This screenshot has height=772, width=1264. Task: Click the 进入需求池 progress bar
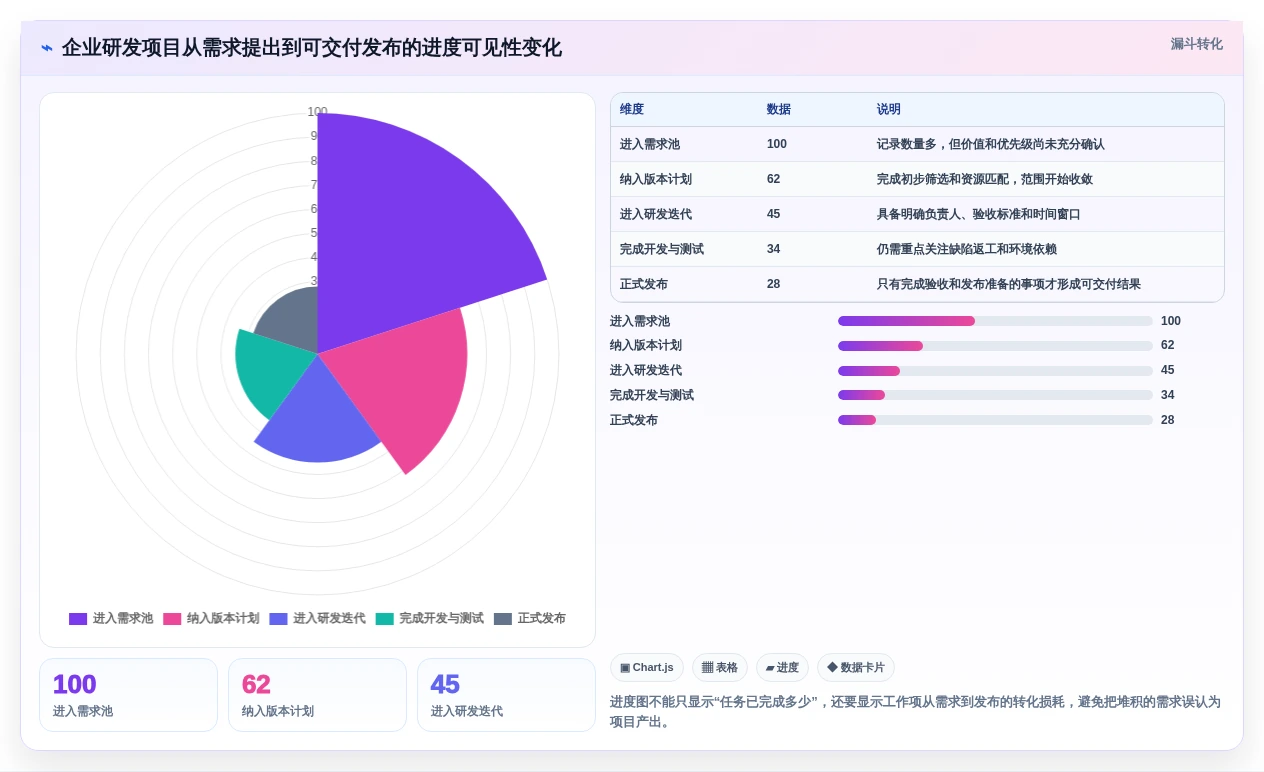point(995,321)
